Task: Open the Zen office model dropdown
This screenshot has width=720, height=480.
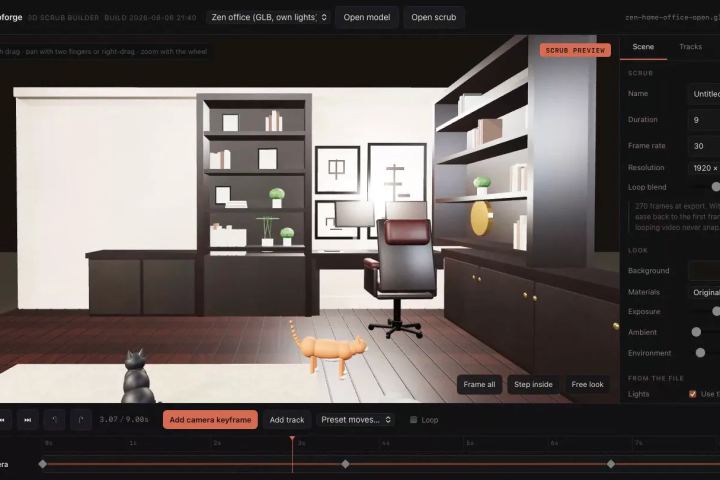Action: [x=269, y=17]
